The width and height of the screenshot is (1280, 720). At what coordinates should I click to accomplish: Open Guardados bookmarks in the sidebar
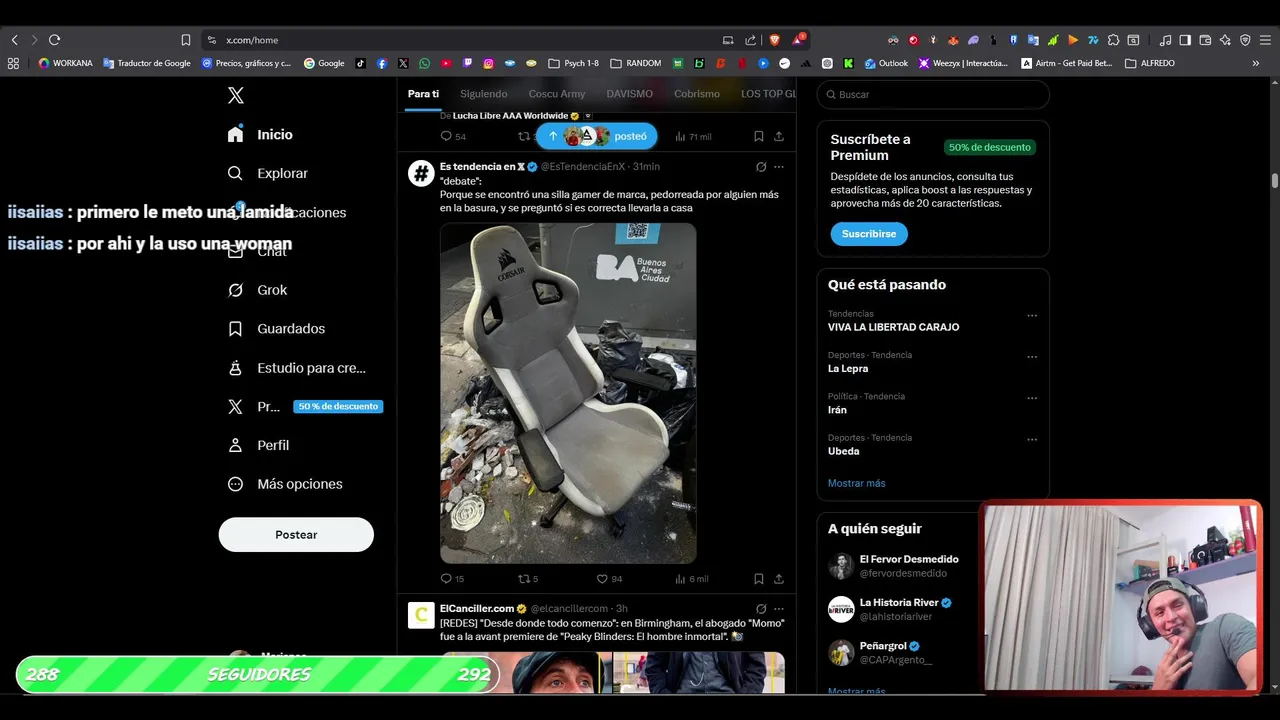point(276,329)
